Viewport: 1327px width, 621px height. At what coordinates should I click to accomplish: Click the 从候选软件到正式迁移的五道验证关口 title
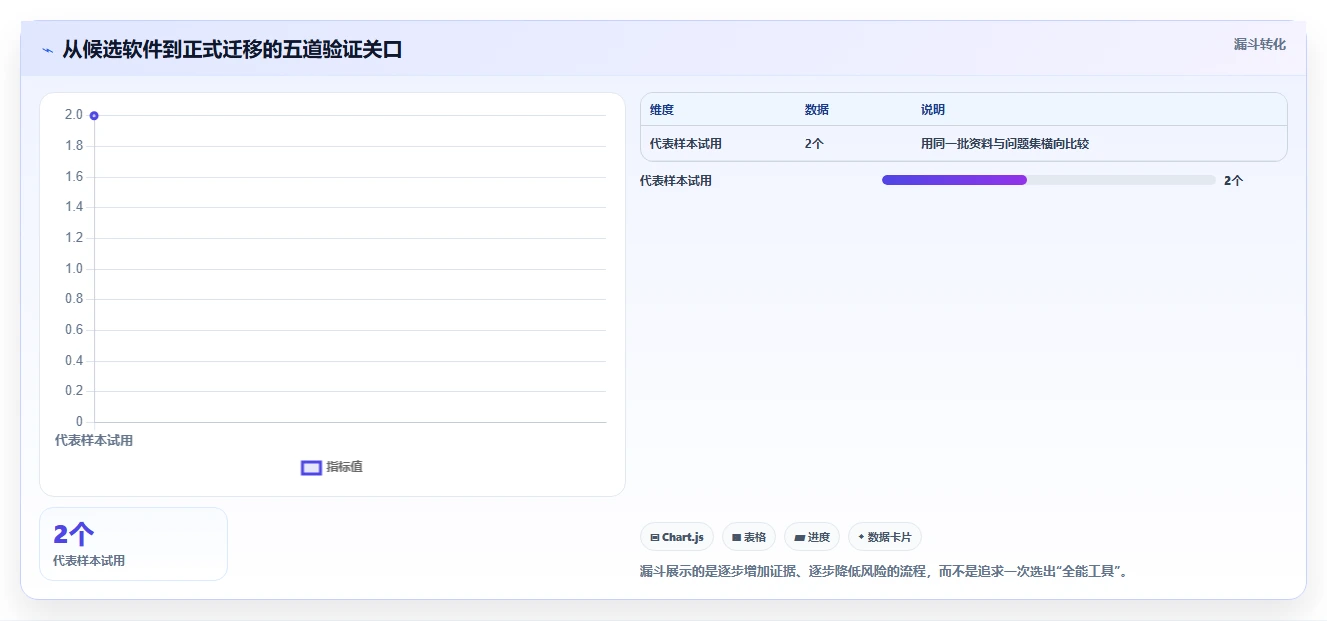232,50
